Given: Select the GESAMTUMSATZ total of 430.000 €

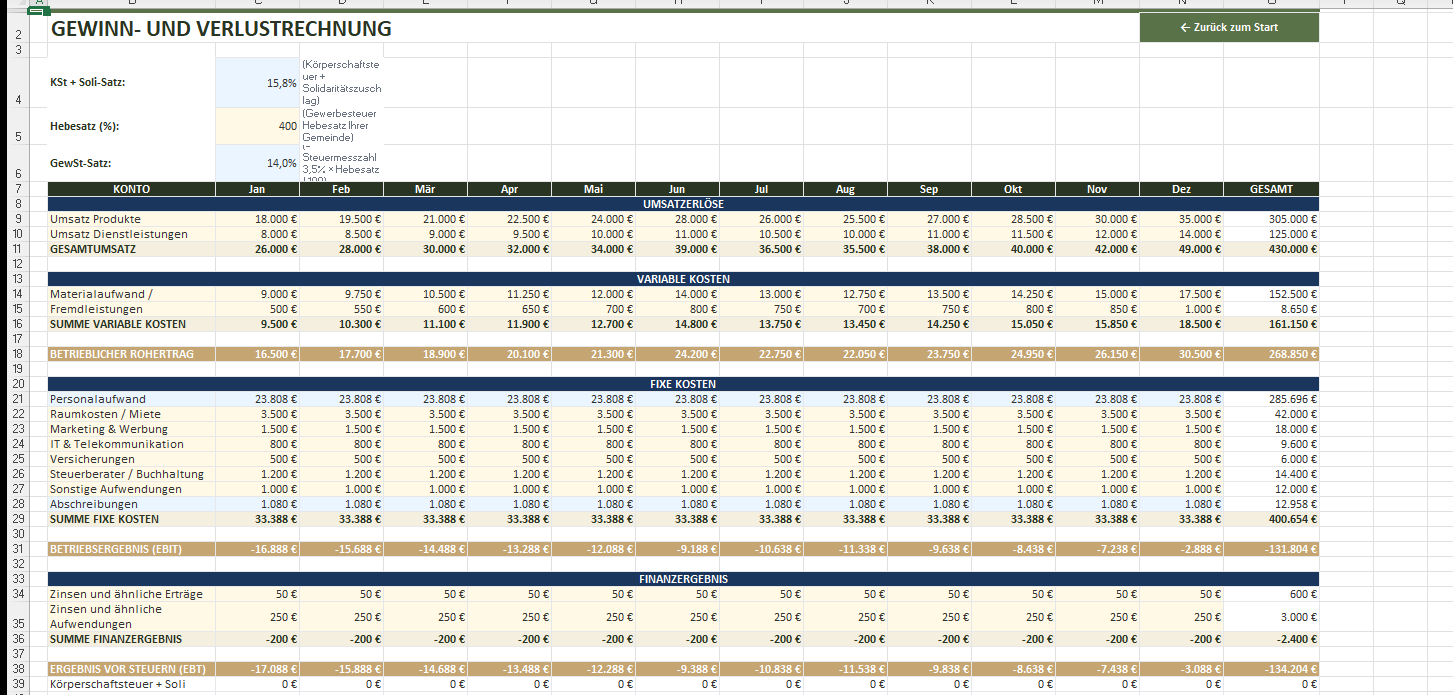Looking at the screenshot, I should (x=1270, y=249).
